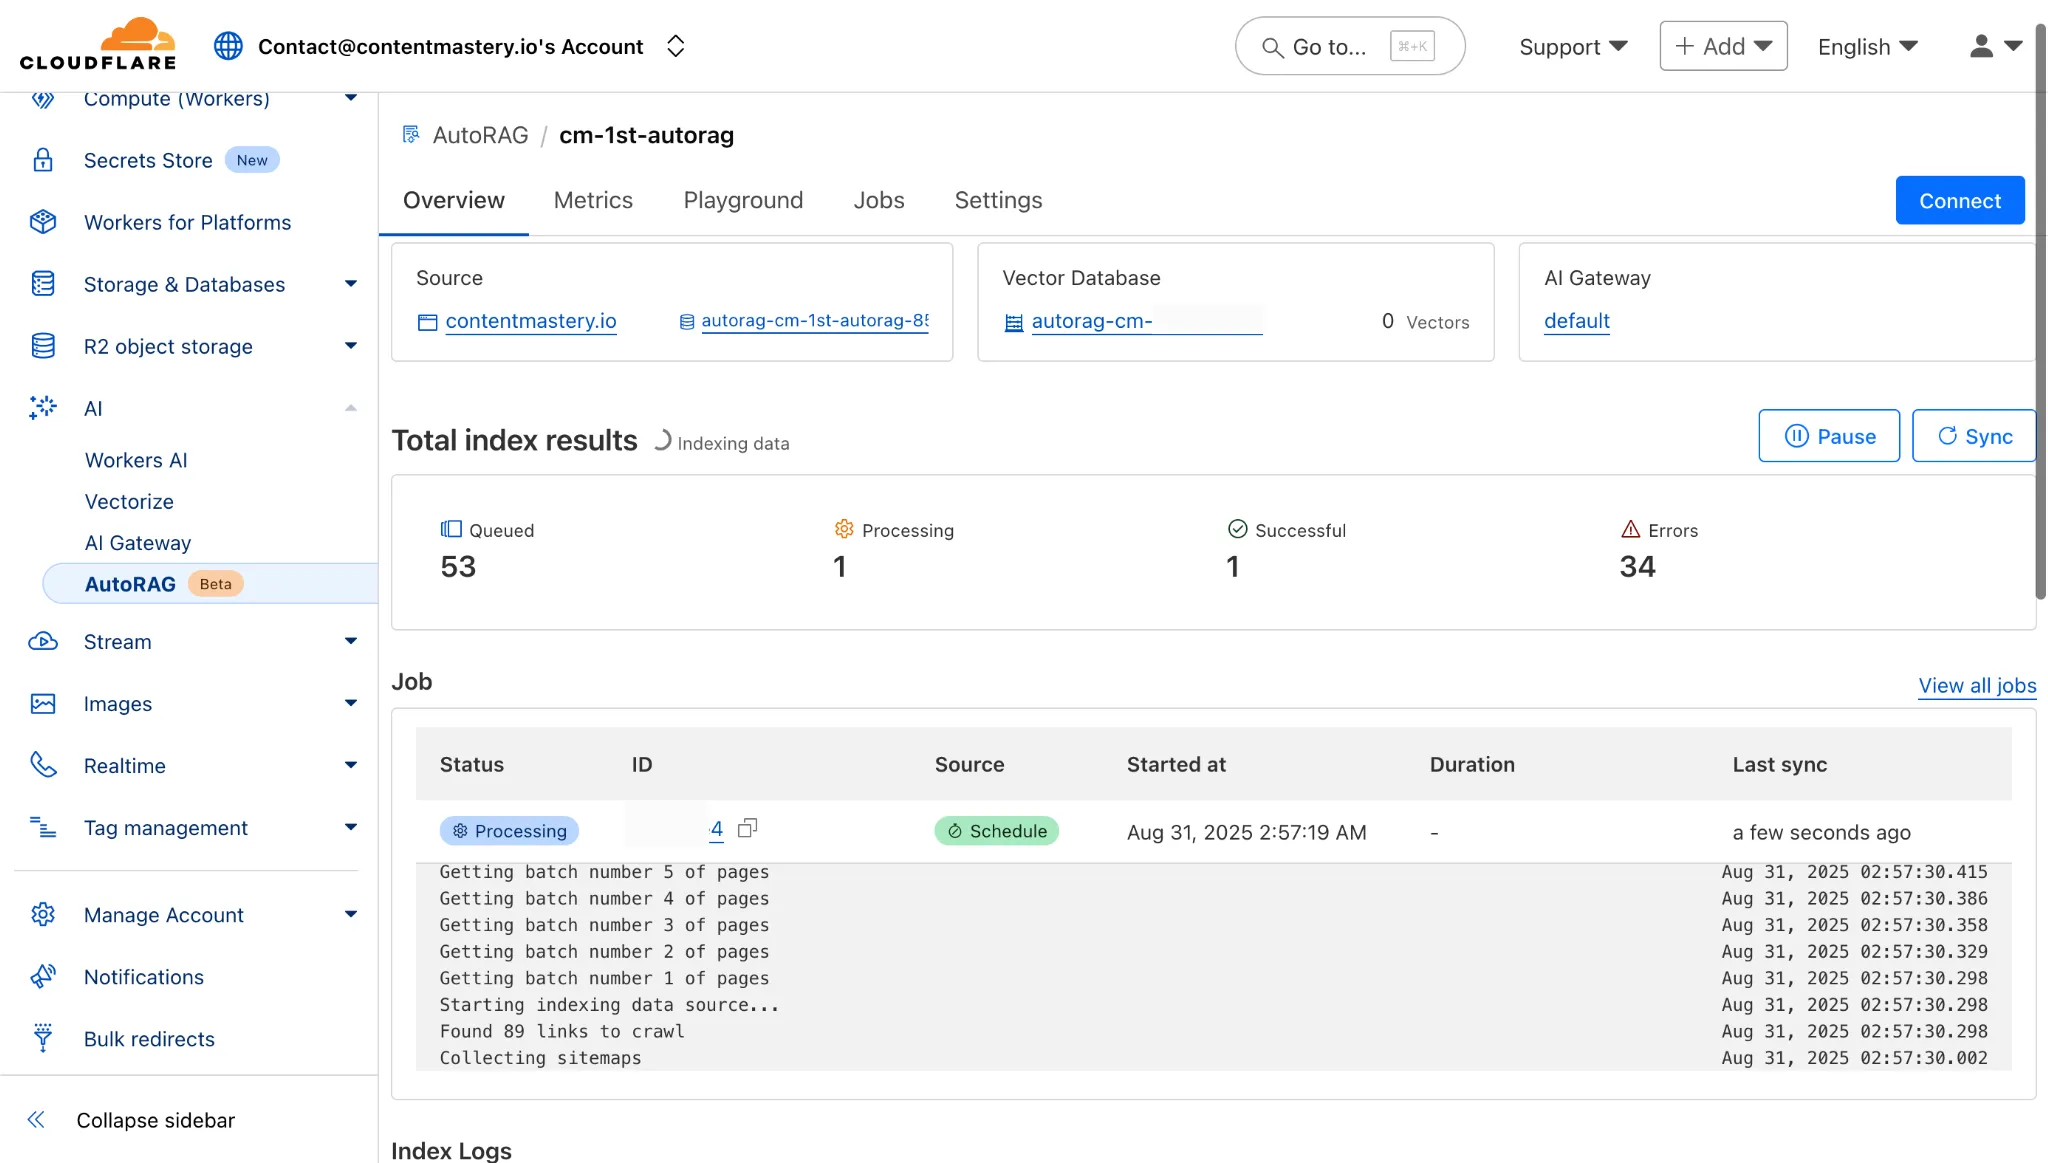Open the Support dropdown

pos(1573,46)
